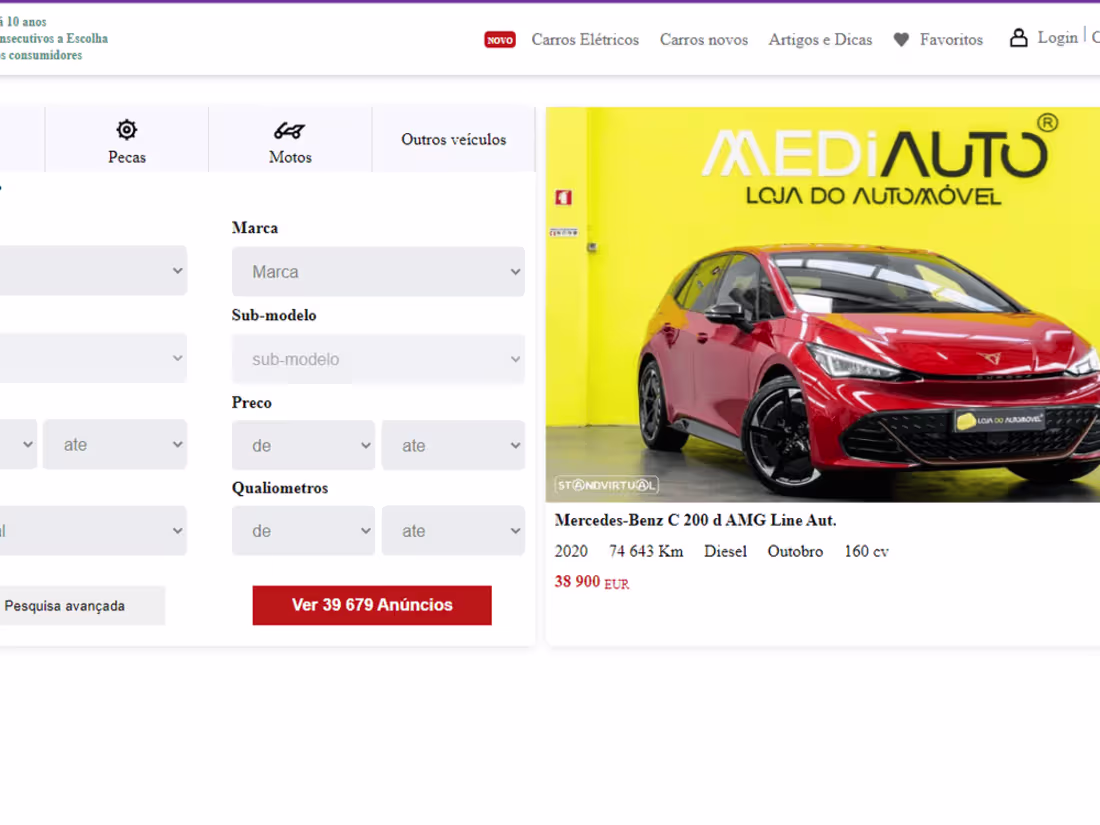Open Artigos e Dicas page
1100x825 pixels.
(x=820, y=40)
